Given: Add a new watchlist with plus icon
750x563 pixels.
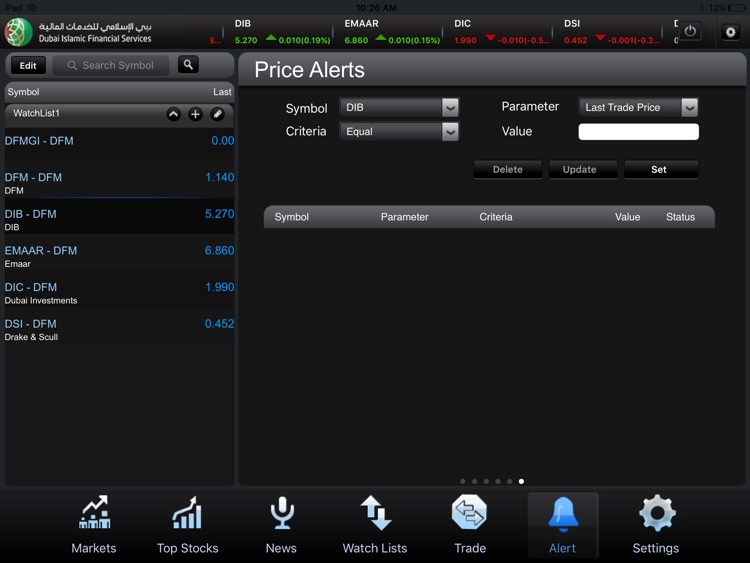Looking at the screenshot, I should click(195, 114).
